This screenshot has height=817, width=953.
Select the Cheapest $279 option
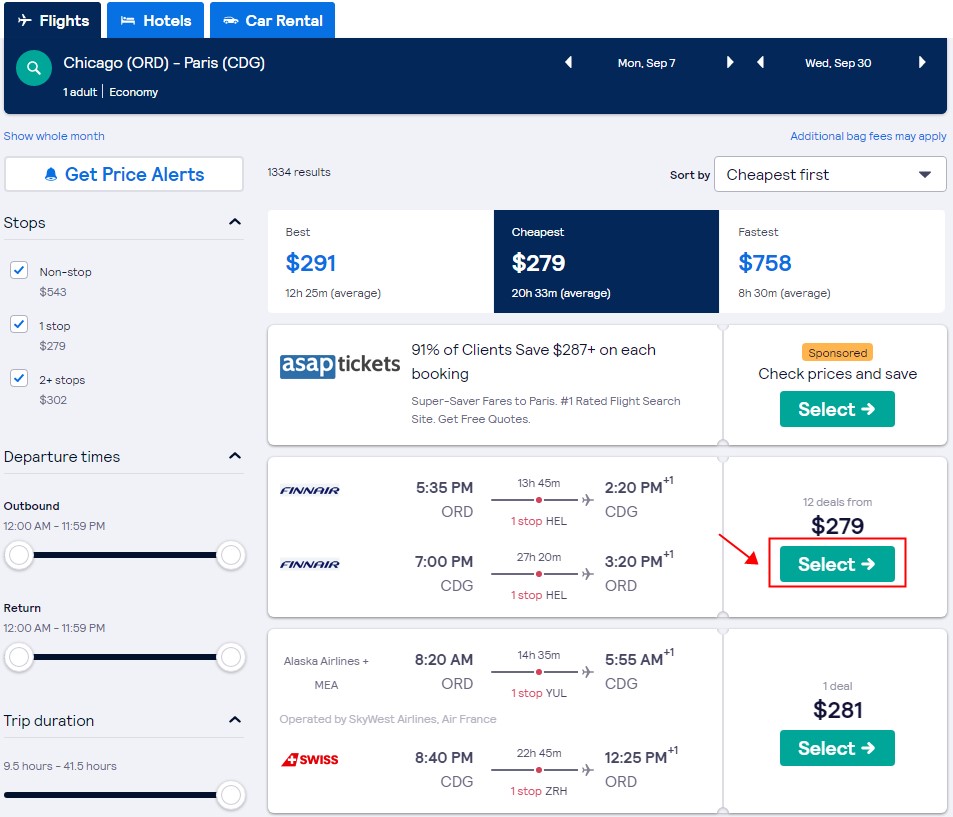tap(606, 261)
